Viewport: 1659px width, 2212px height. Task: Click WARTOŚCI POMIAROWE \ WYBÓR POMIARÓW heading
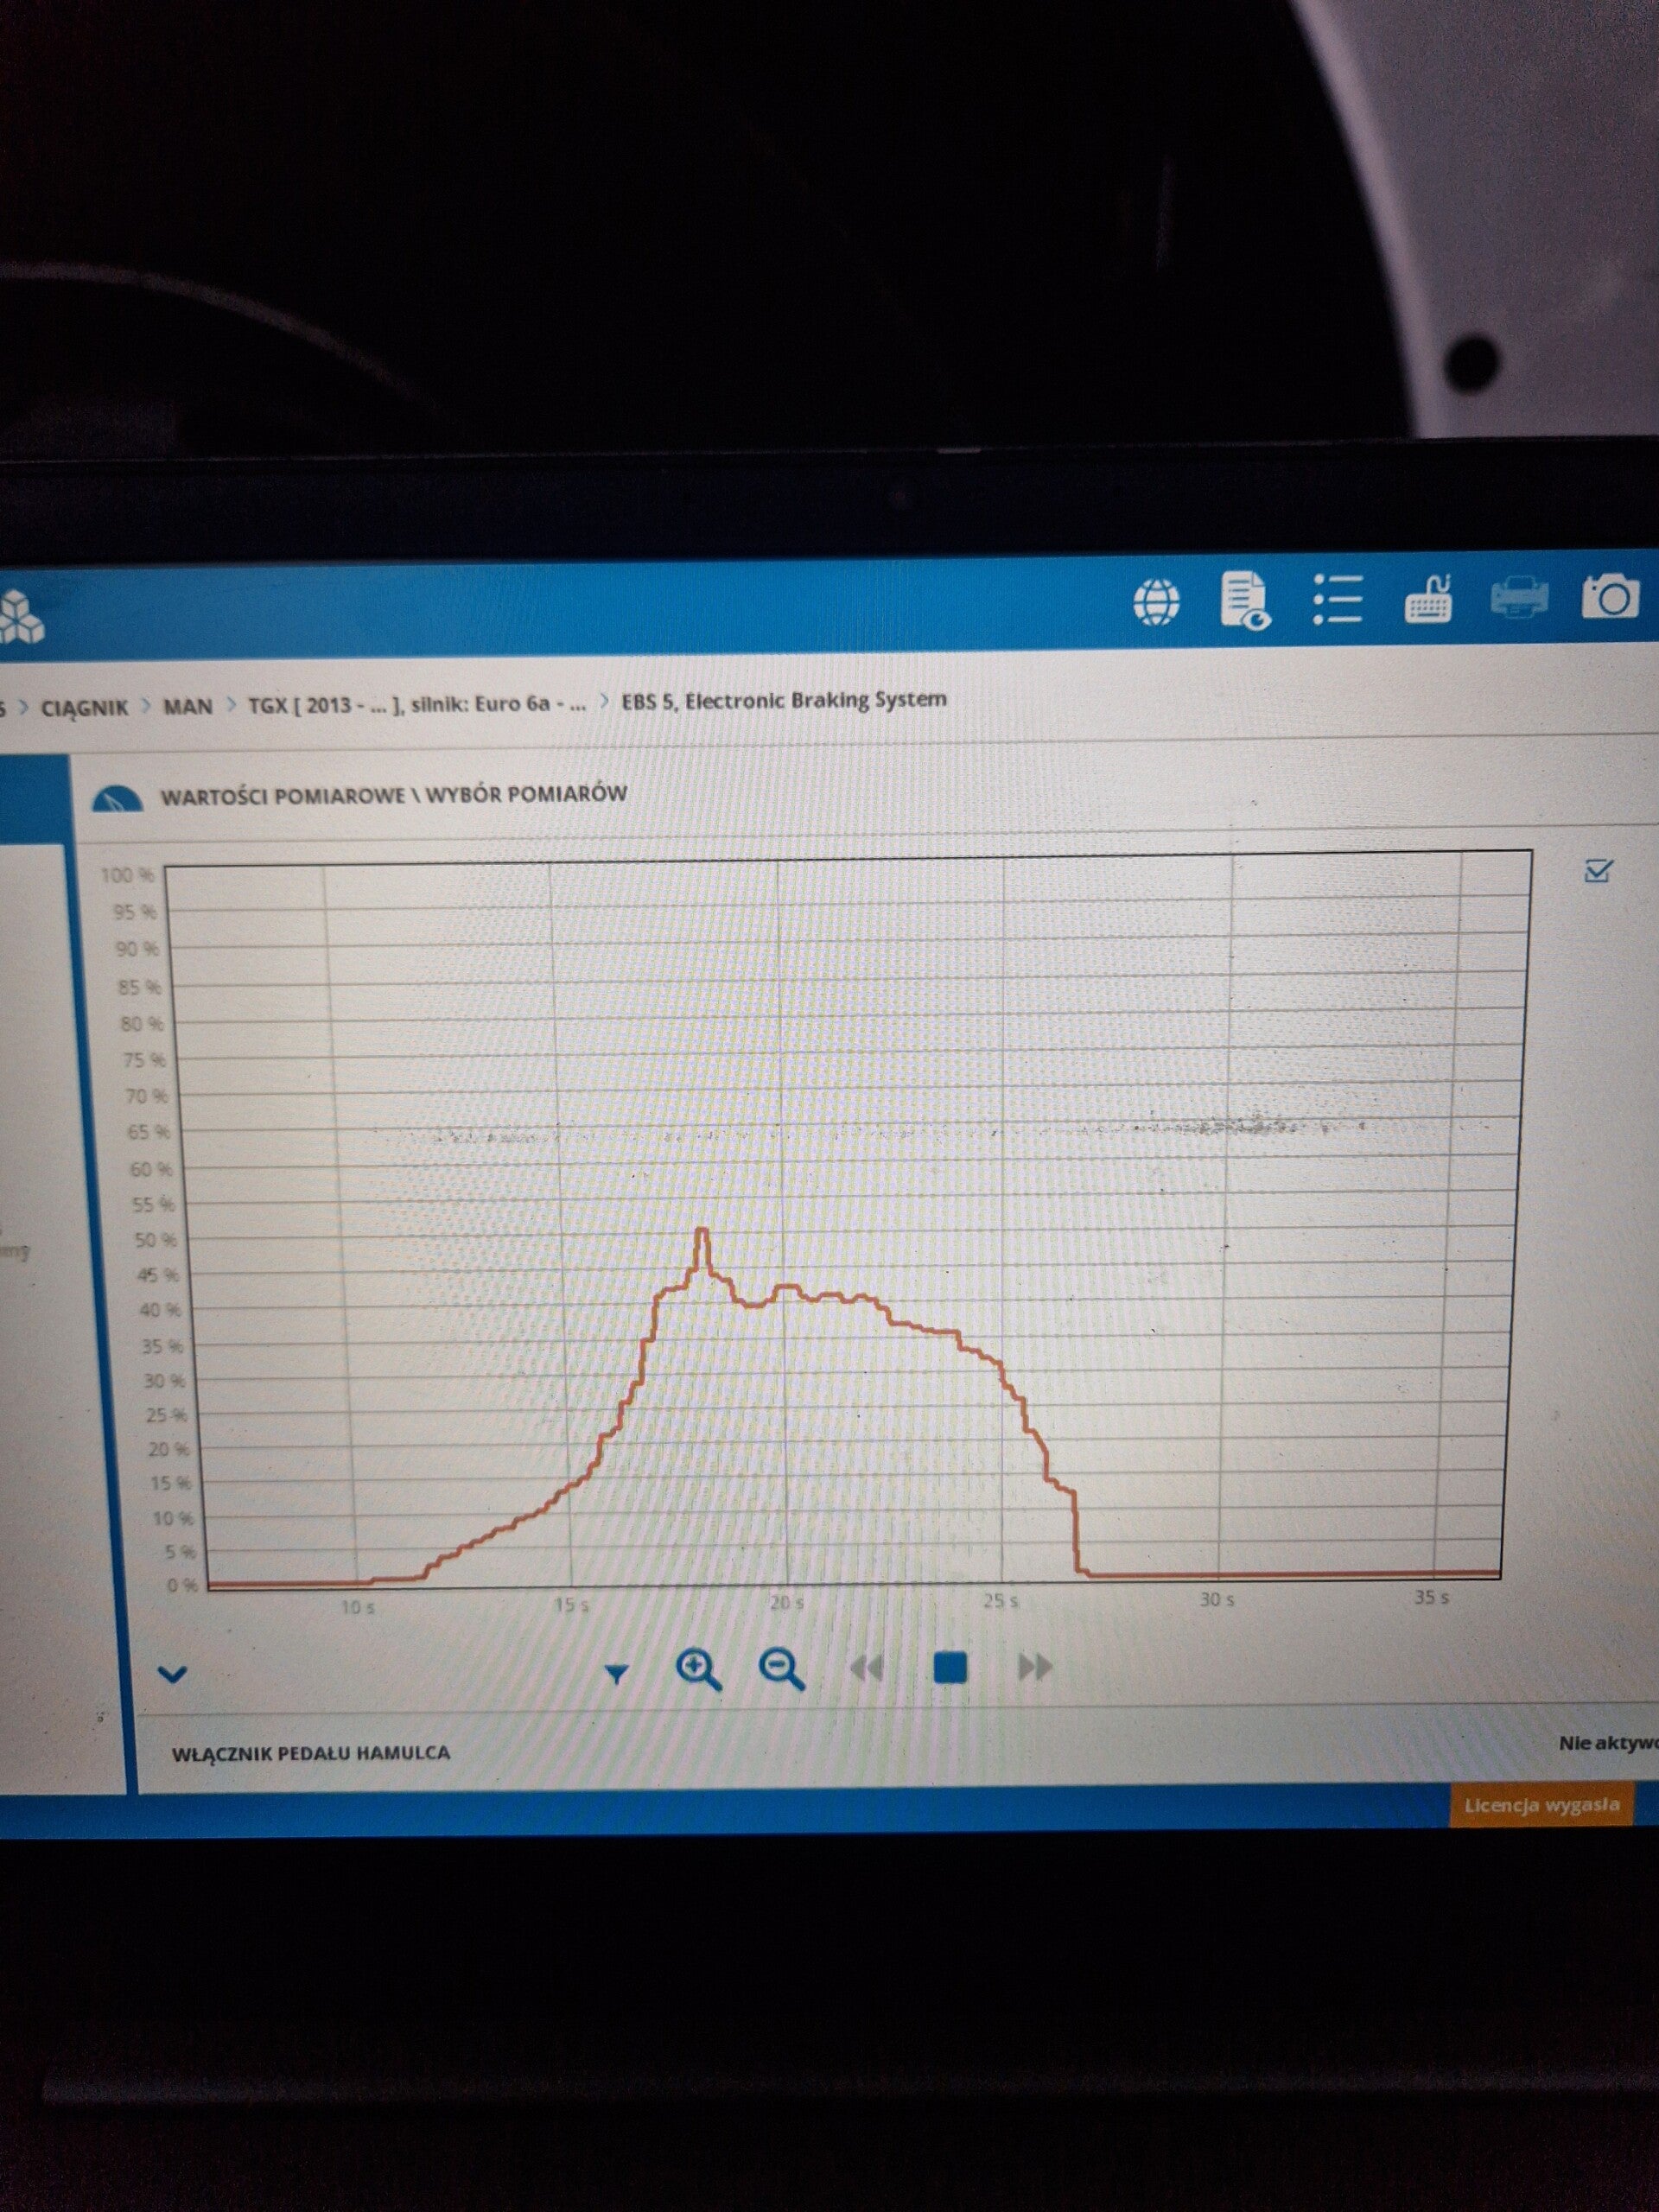(394, 795)
